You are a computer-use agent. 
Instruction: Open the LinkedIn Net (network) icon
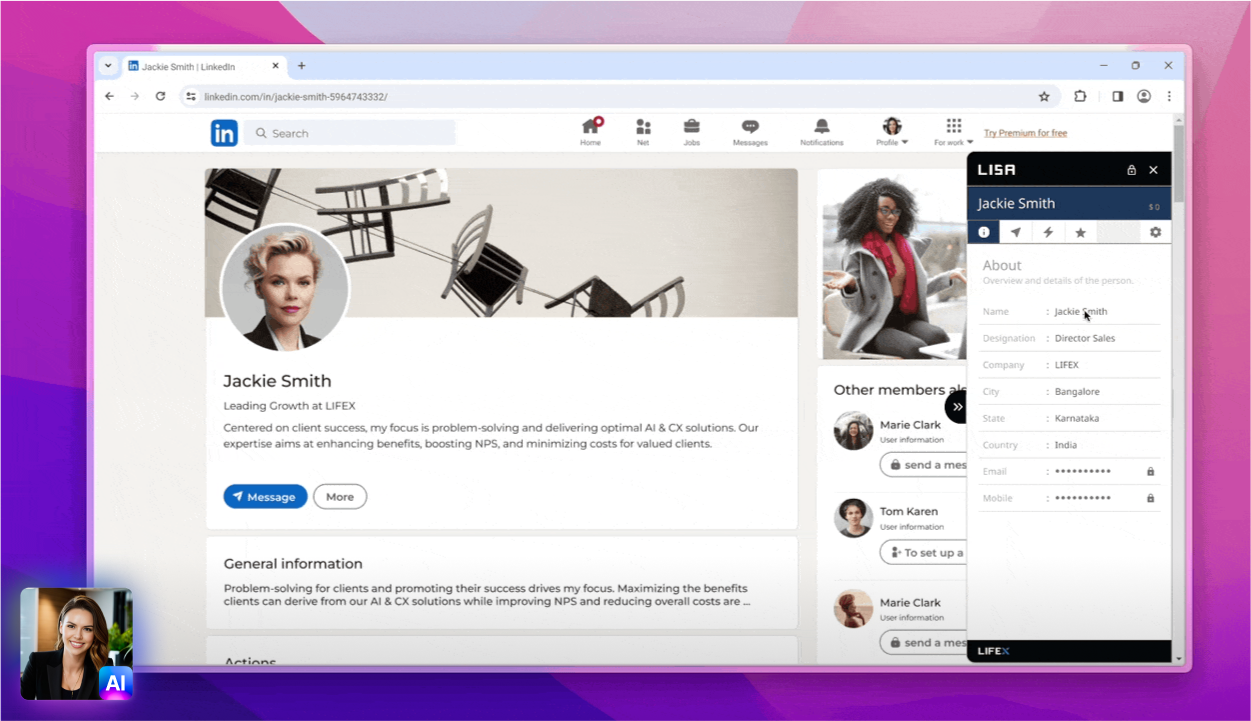pyautogui.click(x=643, y=127)
